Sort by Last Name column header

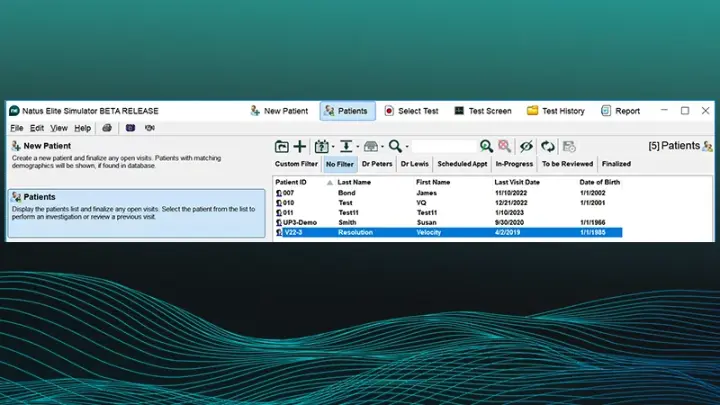click(x=354, y=182)
